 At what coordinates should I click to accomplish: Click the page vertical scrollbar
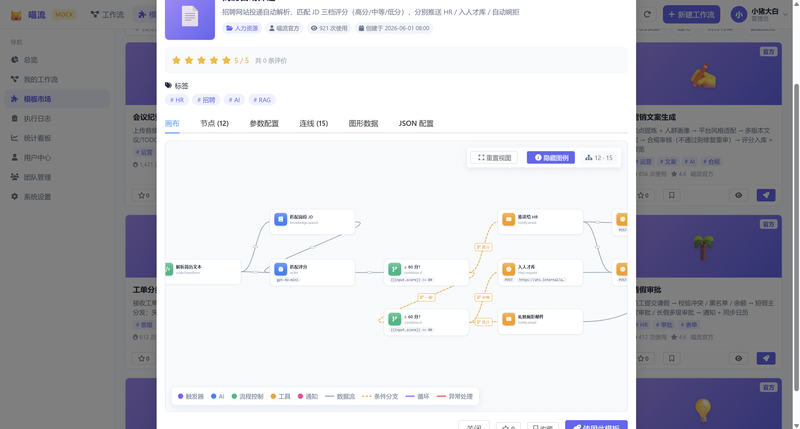pos(796,235)
